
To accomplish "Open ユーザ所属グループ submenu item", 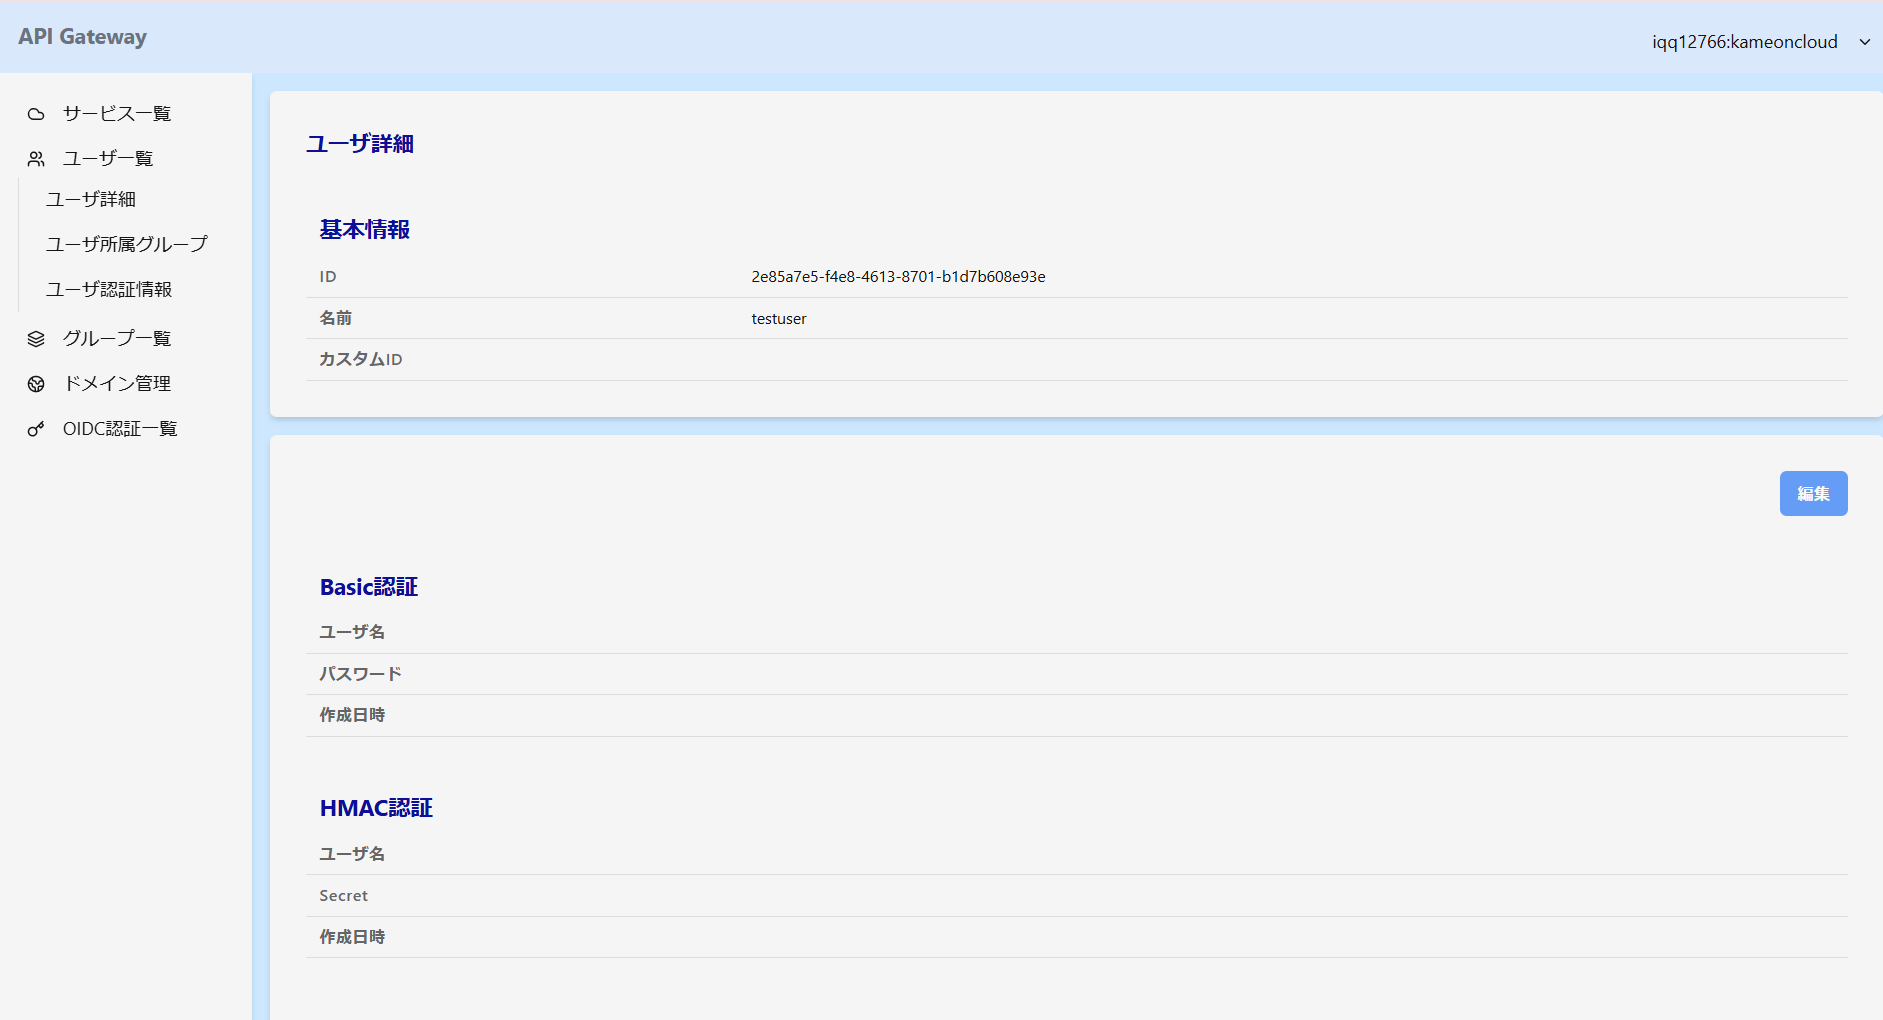I will pos(127,244).
